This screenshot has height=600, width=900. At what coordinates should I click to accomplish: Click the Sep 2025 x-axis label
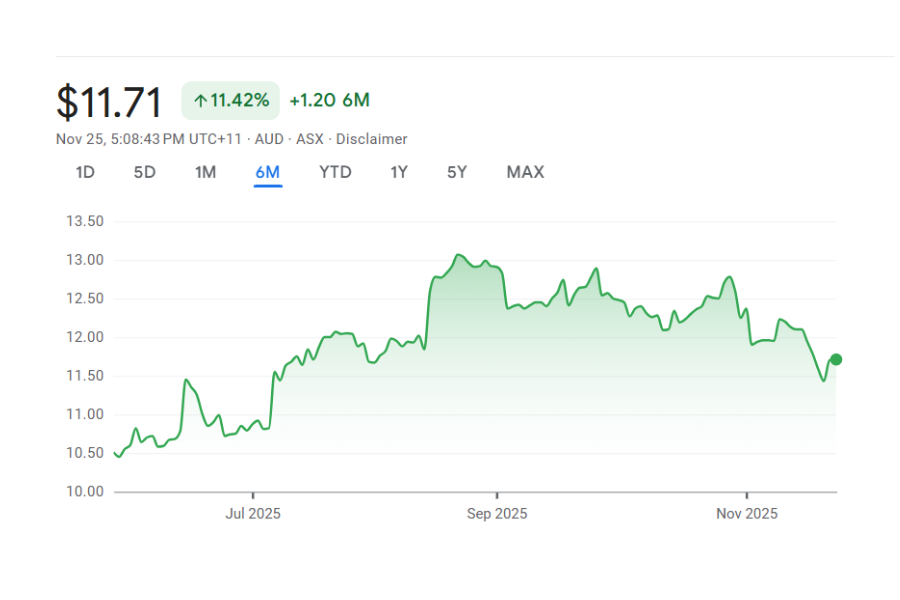[x=497, y=514]
